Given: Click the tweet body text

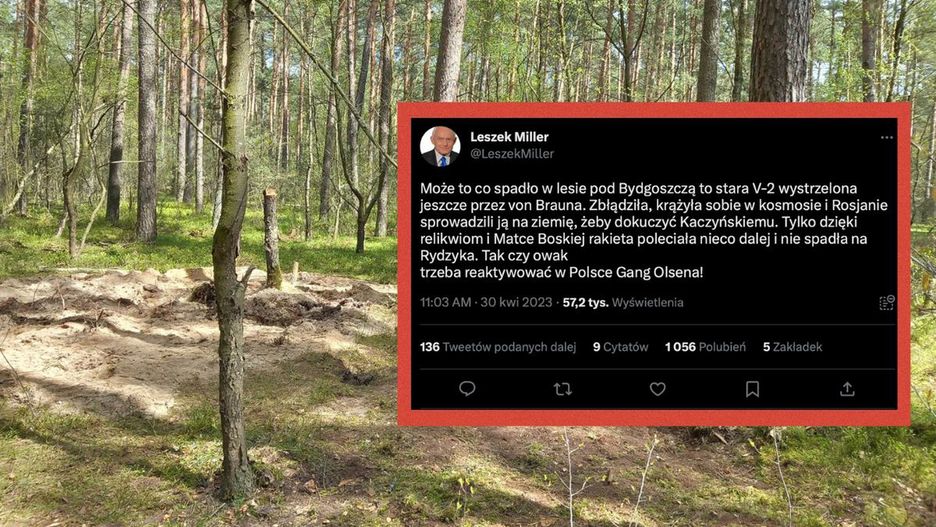Looking at the screenshot, I should coord(654,230).
